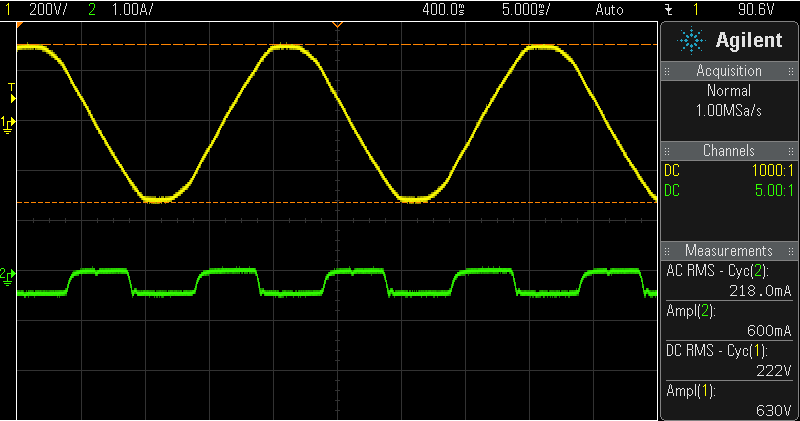Click the 400.0 time delay value
This screenshot has height=421, width=800.
pyautogui.click(x=442, y=8)
